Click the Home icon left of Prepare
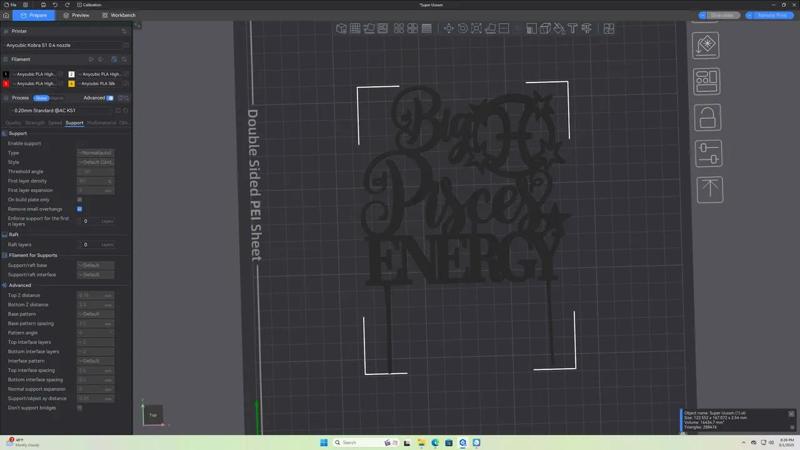800x450 pixels. [x=6, y=15]
